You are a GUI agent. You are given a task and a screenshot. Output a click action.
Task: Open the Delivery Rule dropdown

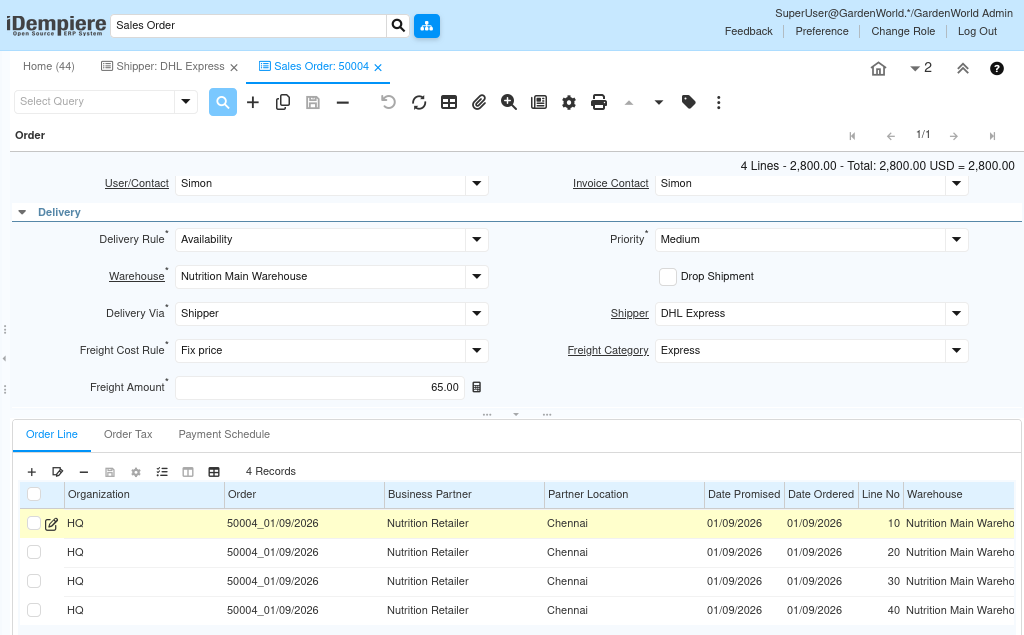(477, 240)
